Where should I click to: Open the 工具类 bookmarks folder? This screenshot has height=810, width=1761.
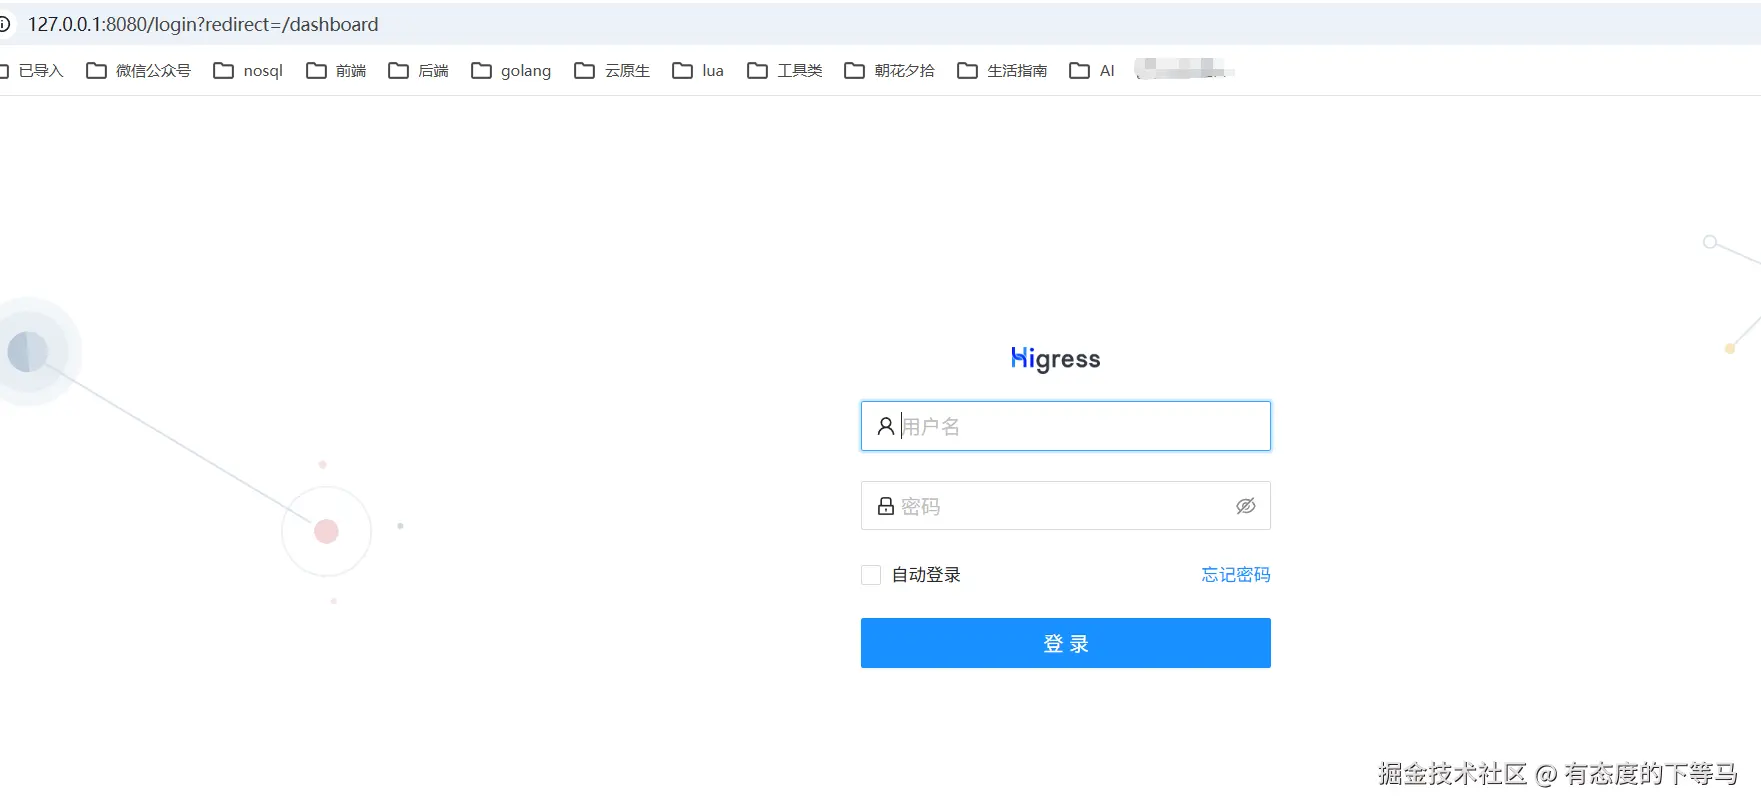click(x=785, y=71)
